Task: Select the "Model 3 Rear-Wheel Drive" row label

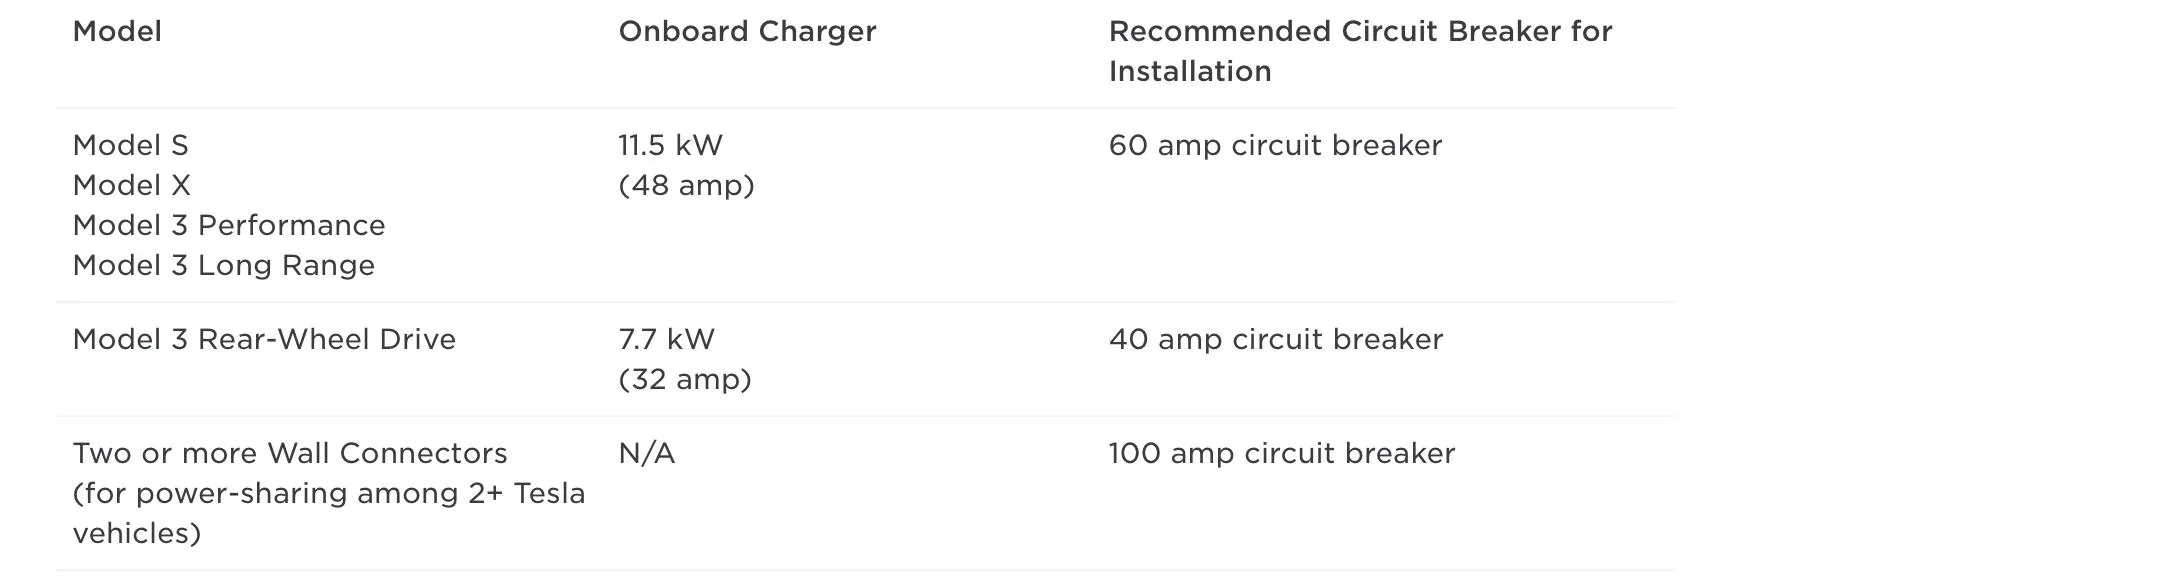Action: 264,340
